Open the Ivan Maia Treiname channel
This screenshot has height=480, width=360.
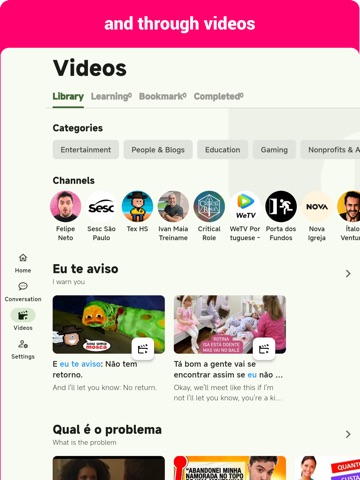(x=173, y=216)
